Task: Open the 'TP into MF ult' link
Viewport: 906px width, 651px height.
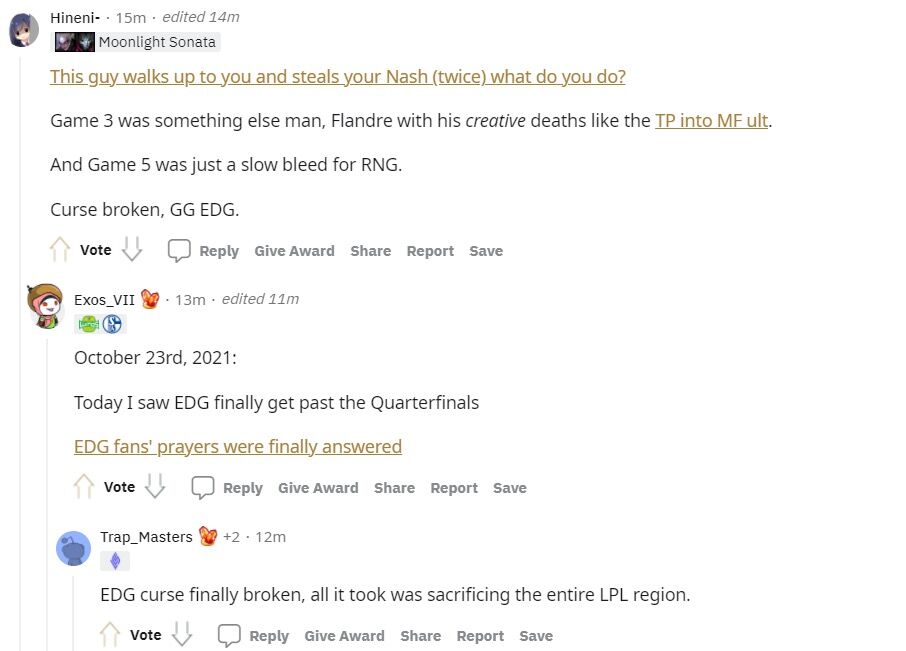Action: (711, 121)
